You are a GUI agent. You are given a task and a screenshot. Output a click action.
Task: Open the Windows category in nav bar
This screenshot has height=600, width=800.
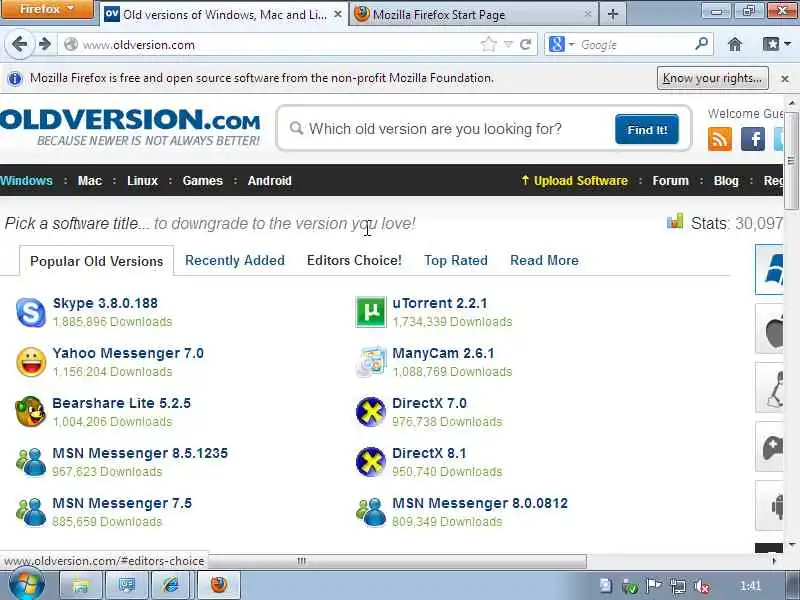26,181
